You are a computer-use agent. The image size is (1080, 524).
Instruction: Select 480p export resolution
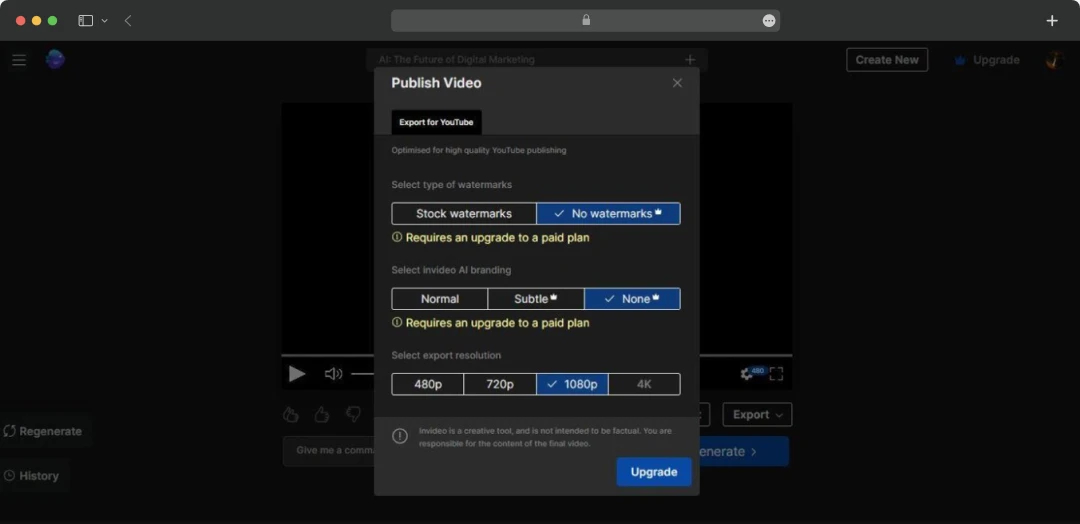(x=428, y=384)
